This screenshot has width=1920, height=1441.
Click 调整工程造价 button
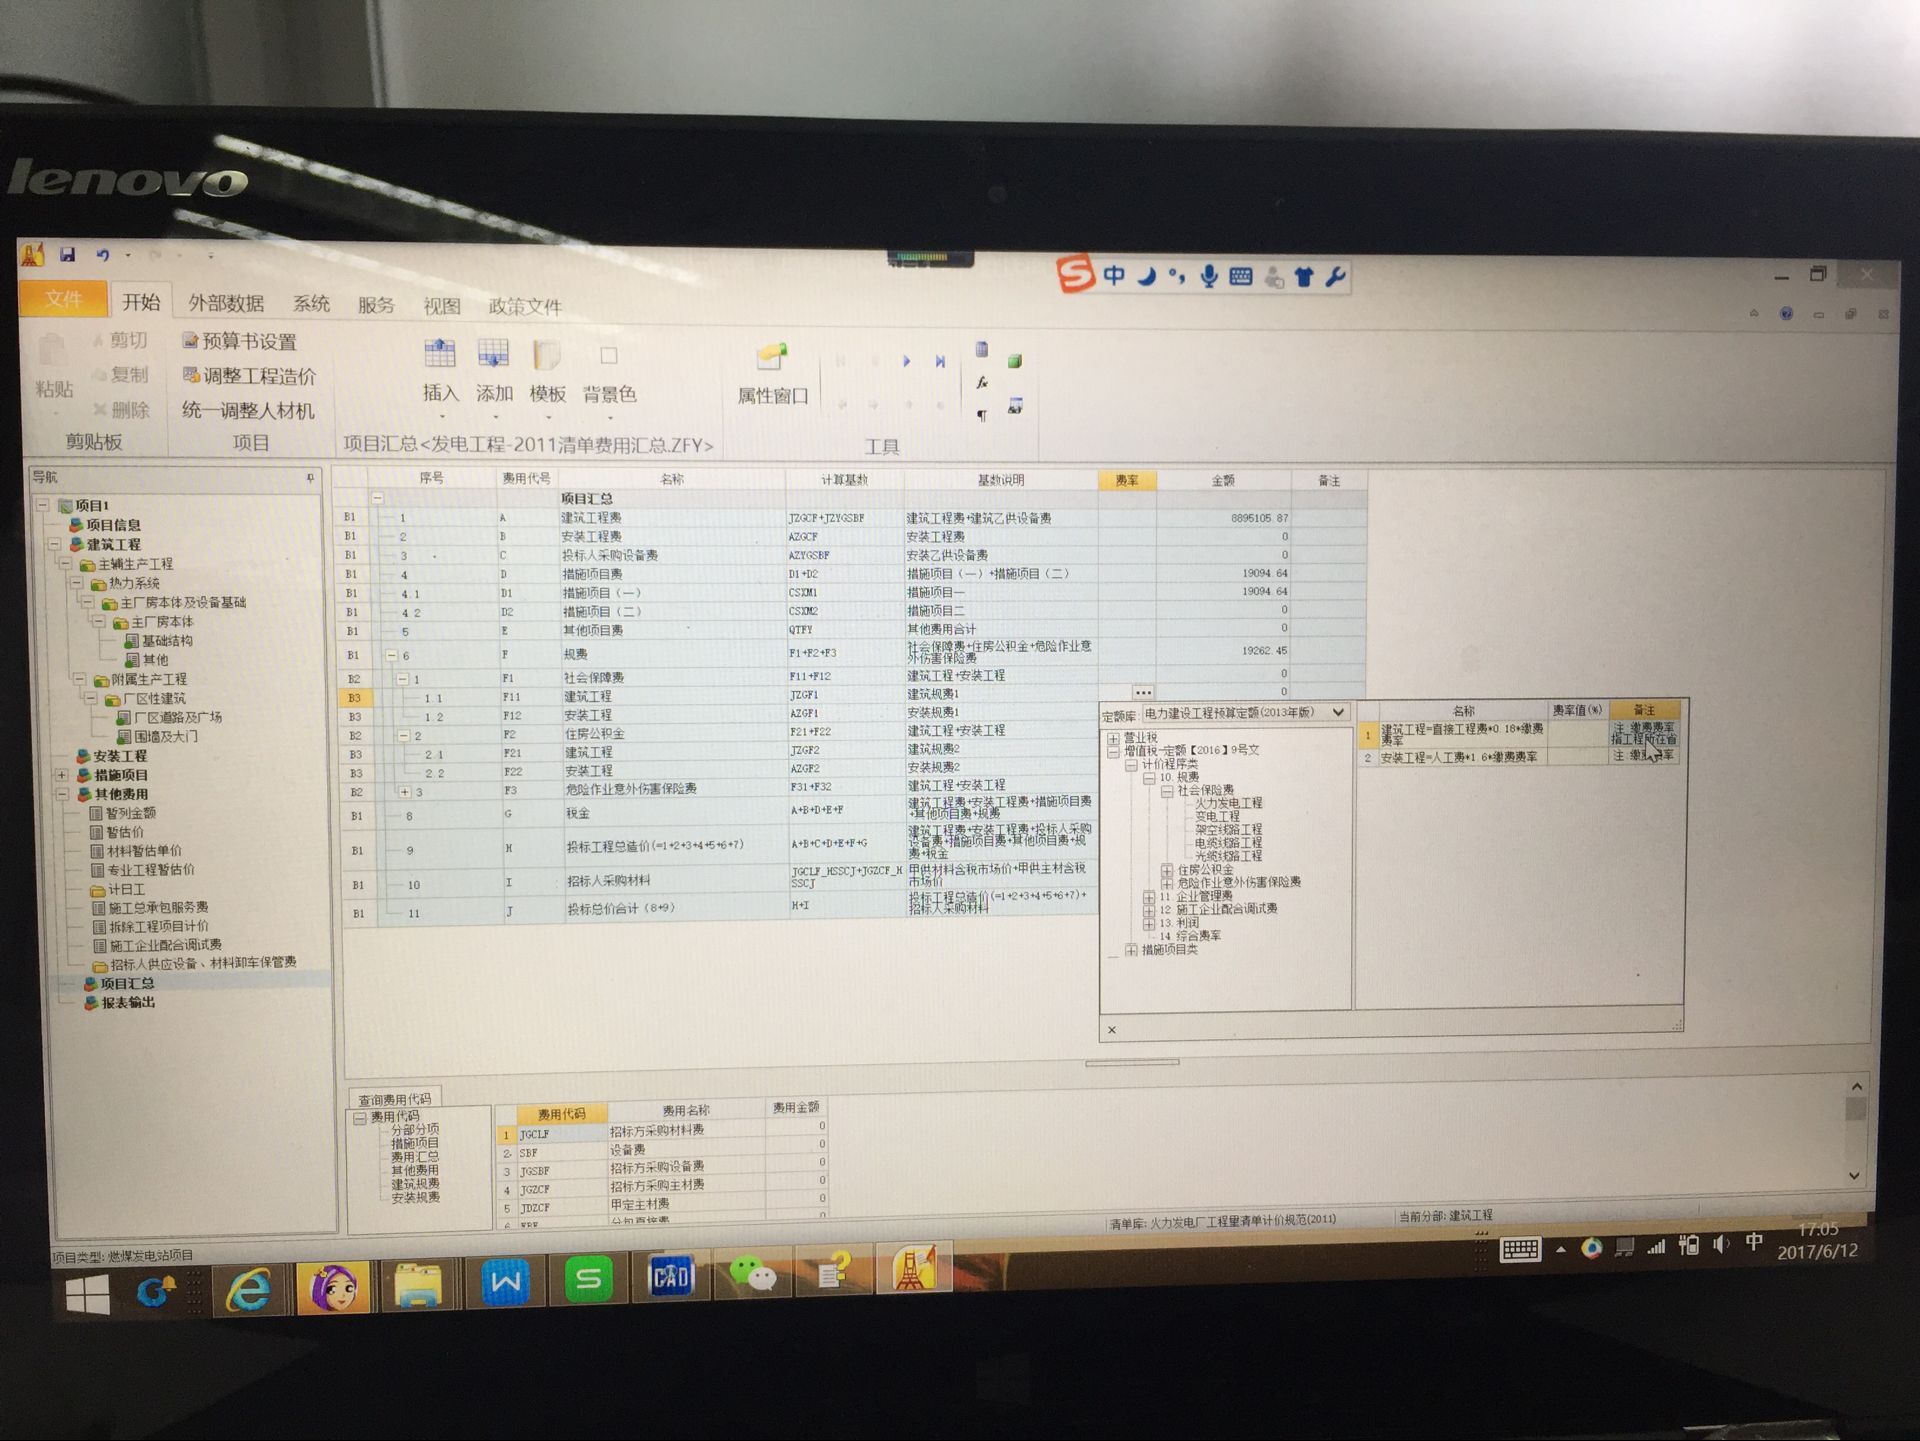(249, 376)
